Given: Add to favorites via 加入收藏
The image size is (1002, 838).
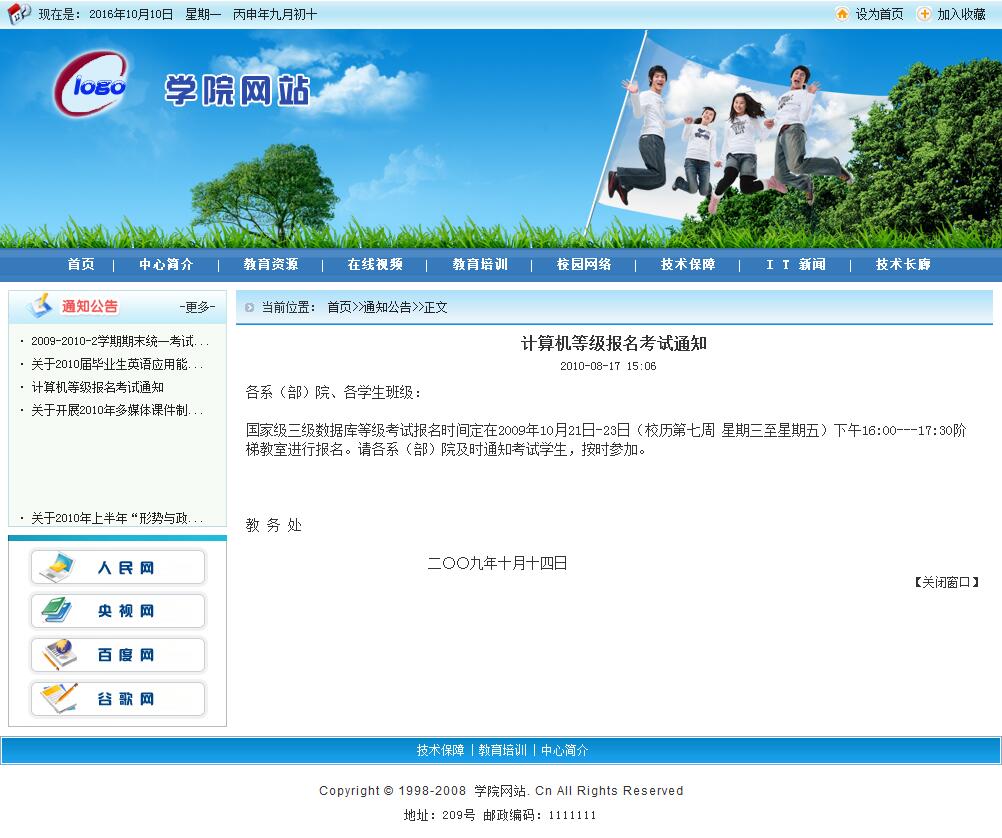Looking at the screenshot, I should (961, 14).
